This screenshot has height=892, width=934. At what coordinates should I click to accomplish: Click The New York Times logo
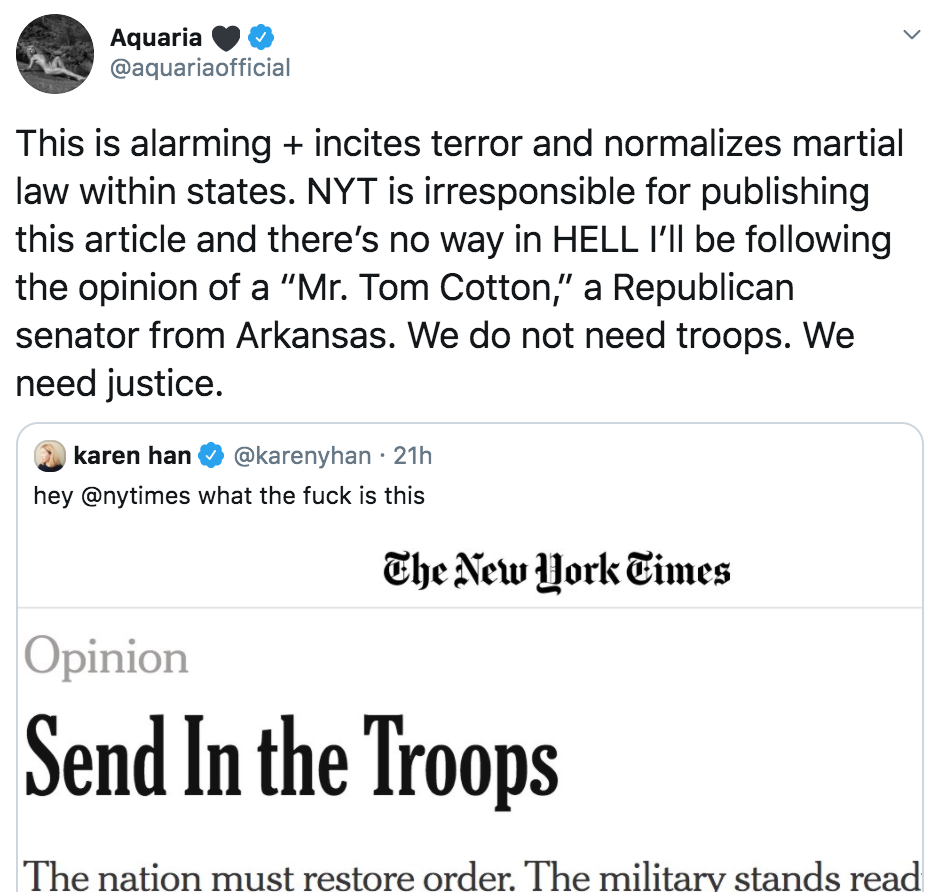coord(557,571)
